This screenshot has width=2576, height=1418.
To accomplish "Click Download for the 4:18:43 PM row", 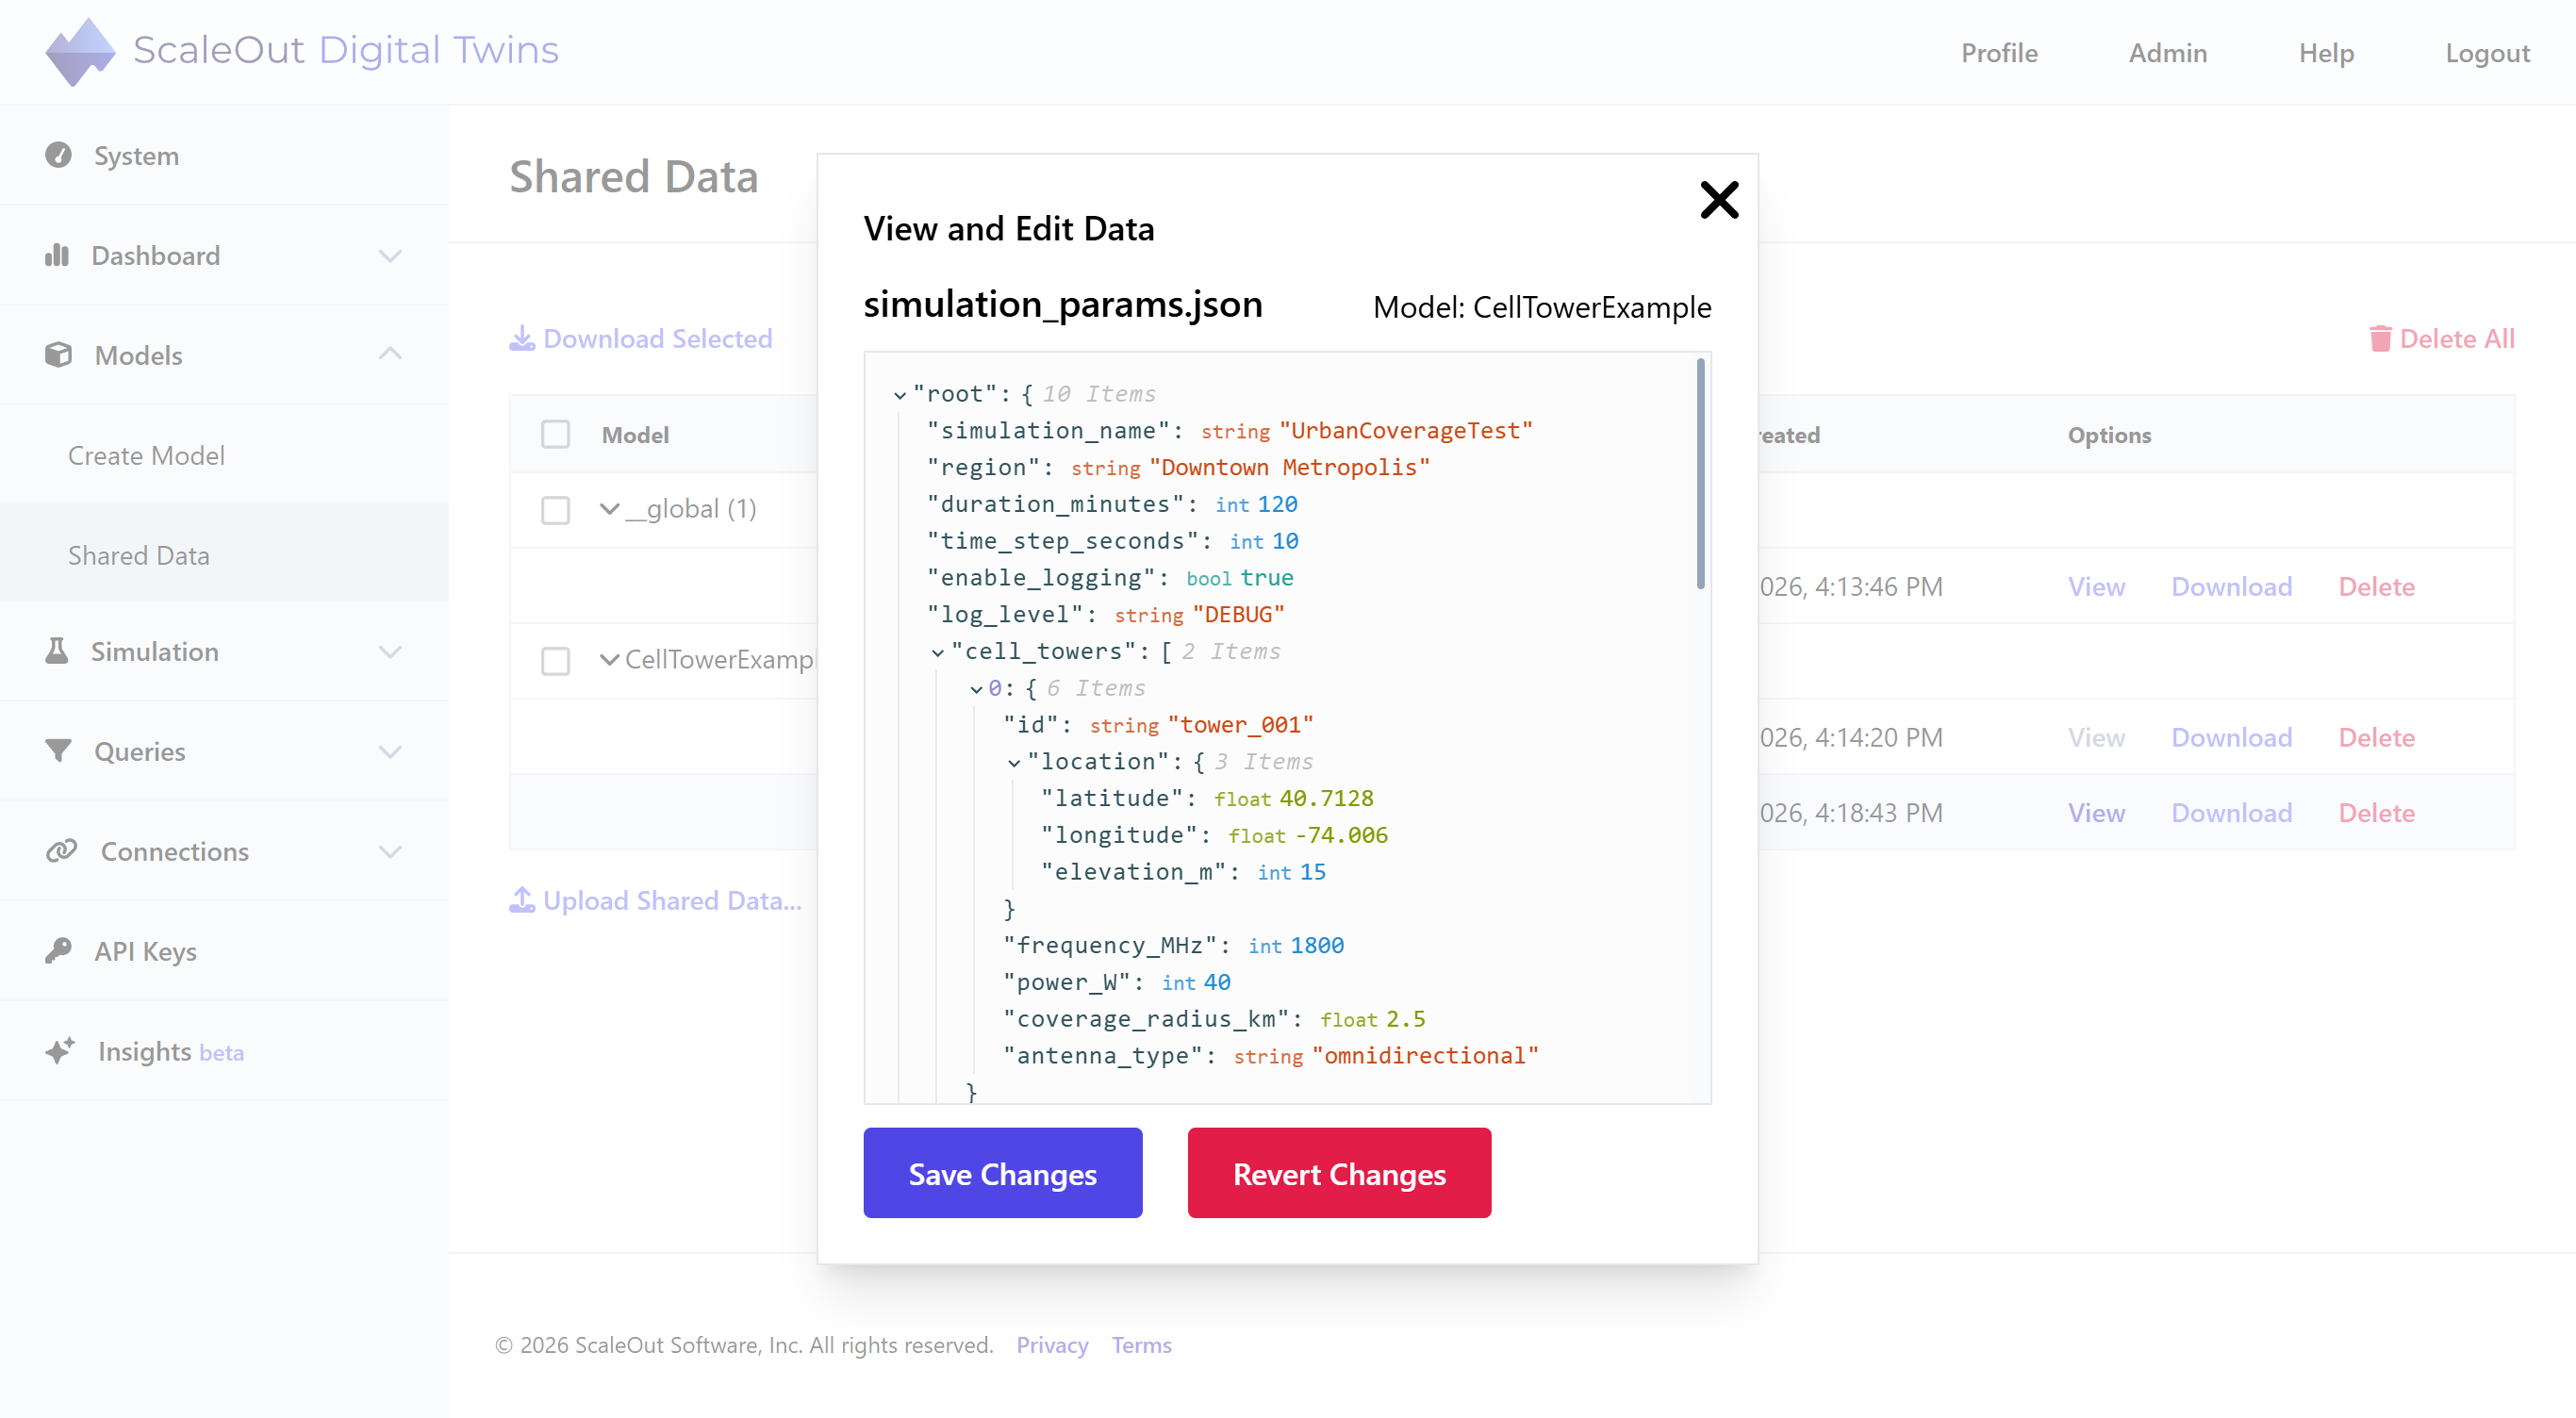I will tap(2231, 813).
